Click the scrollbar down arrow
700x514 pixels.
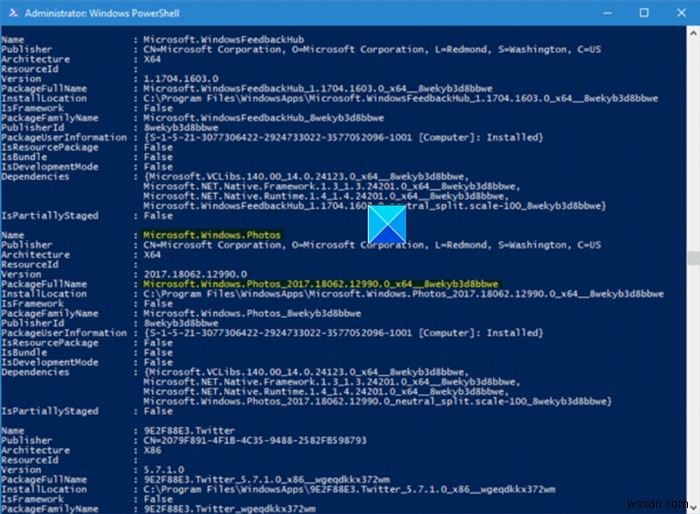pos(693,507)
